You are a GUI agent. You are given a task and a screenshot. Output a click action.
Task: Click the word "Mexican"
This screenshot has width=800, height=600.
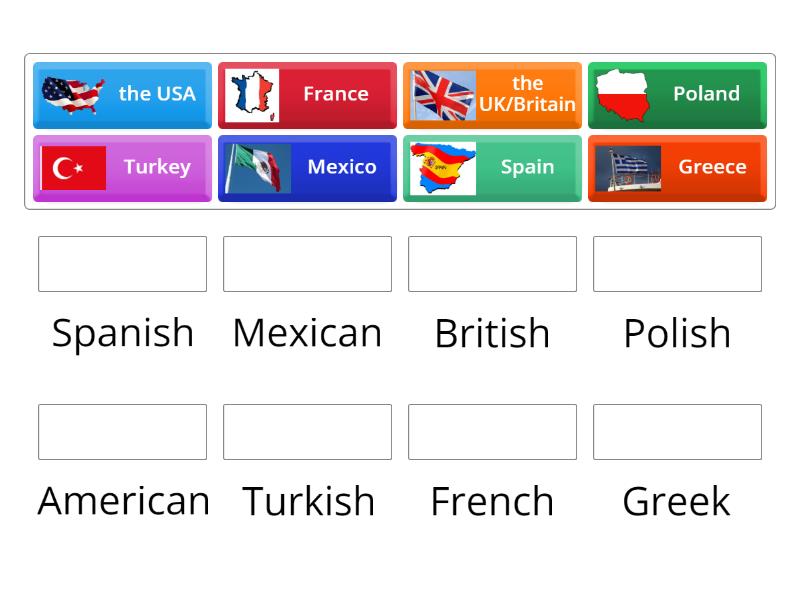[x=307, y=333]
